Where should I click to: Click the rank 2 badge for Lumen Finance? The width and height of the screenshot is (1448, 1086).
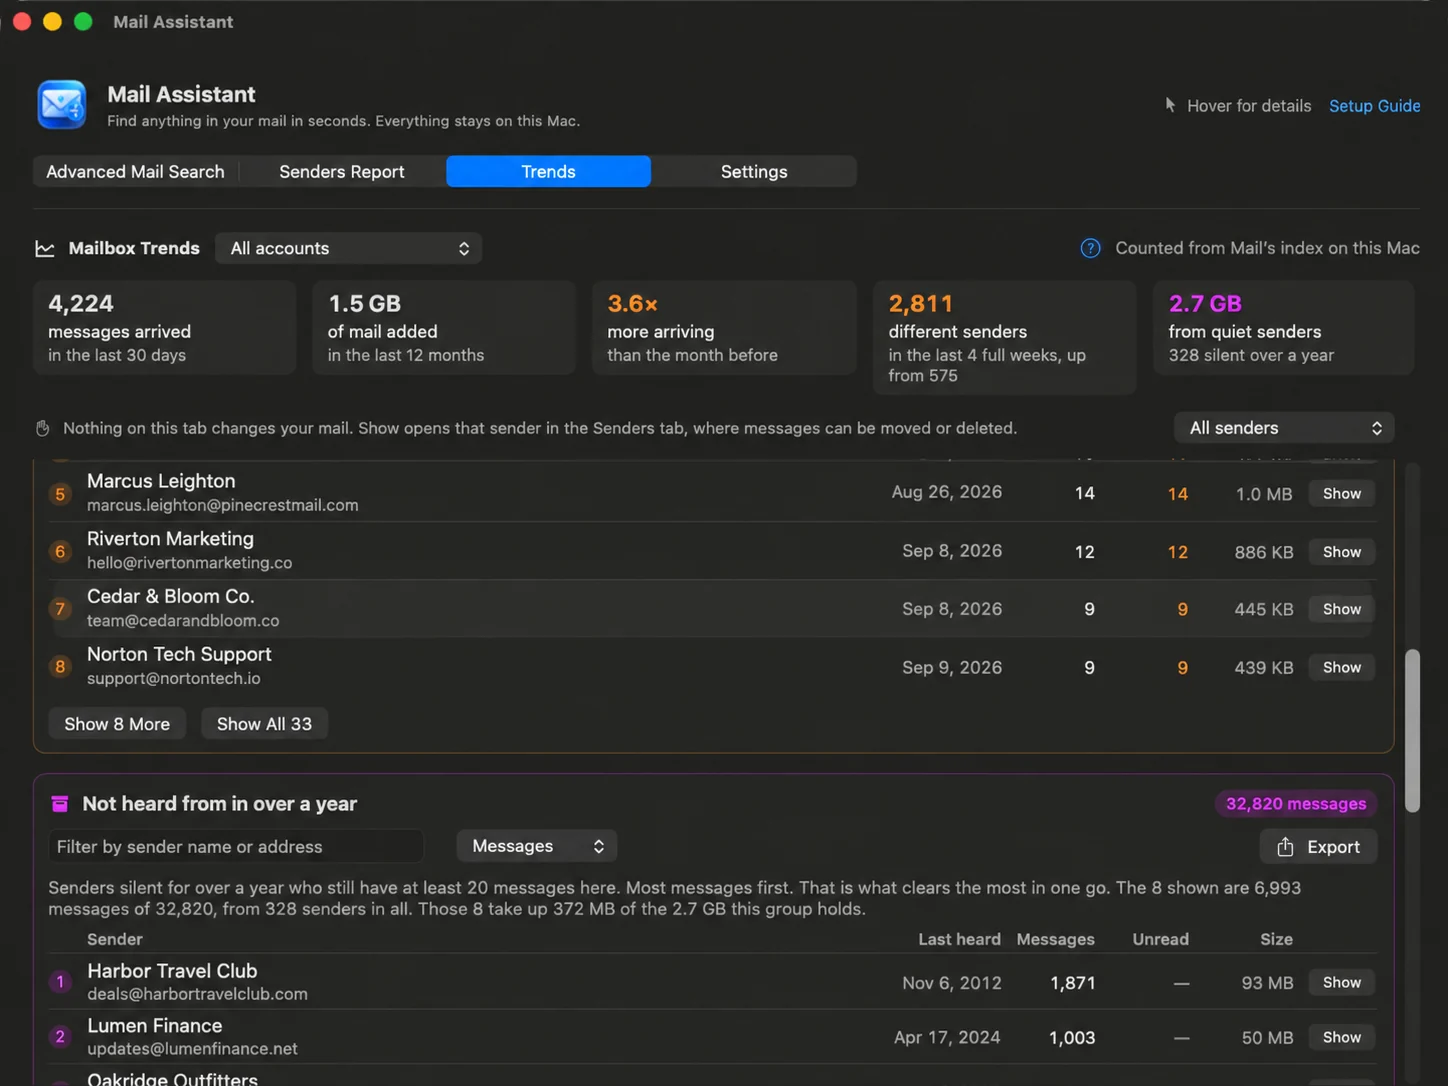point(60,1037)
